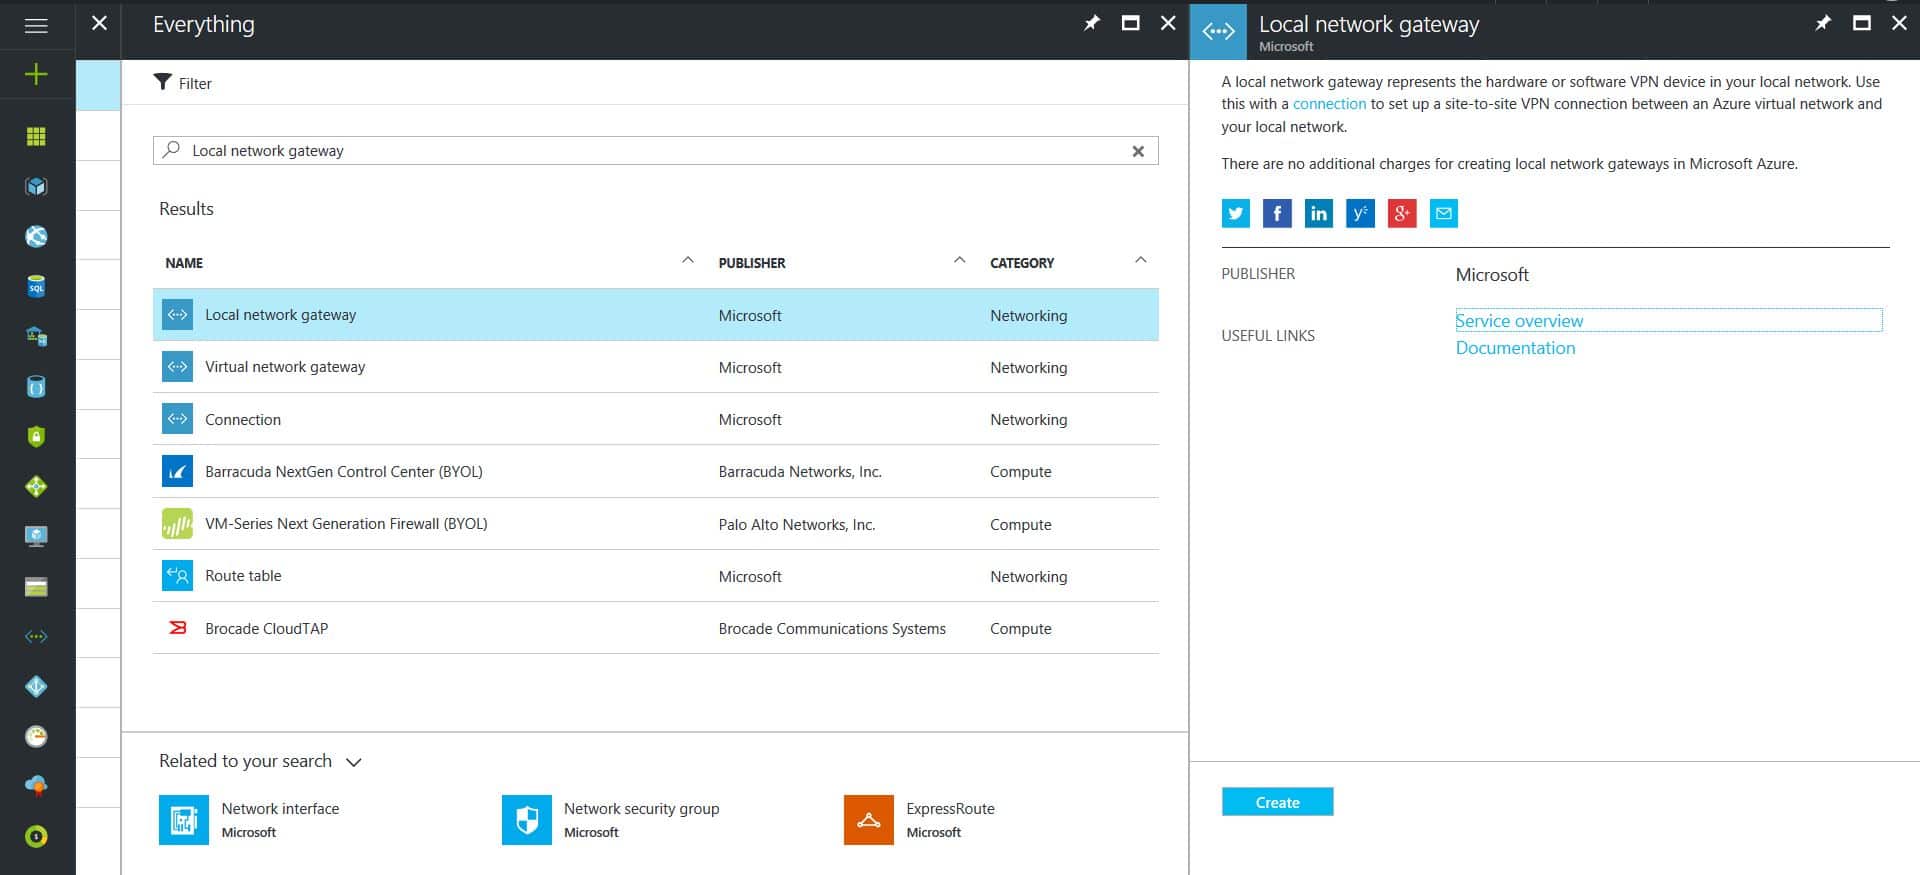
Task: Open the shield lock Security icon in sidebar
Action: click(x=36, y=436)
